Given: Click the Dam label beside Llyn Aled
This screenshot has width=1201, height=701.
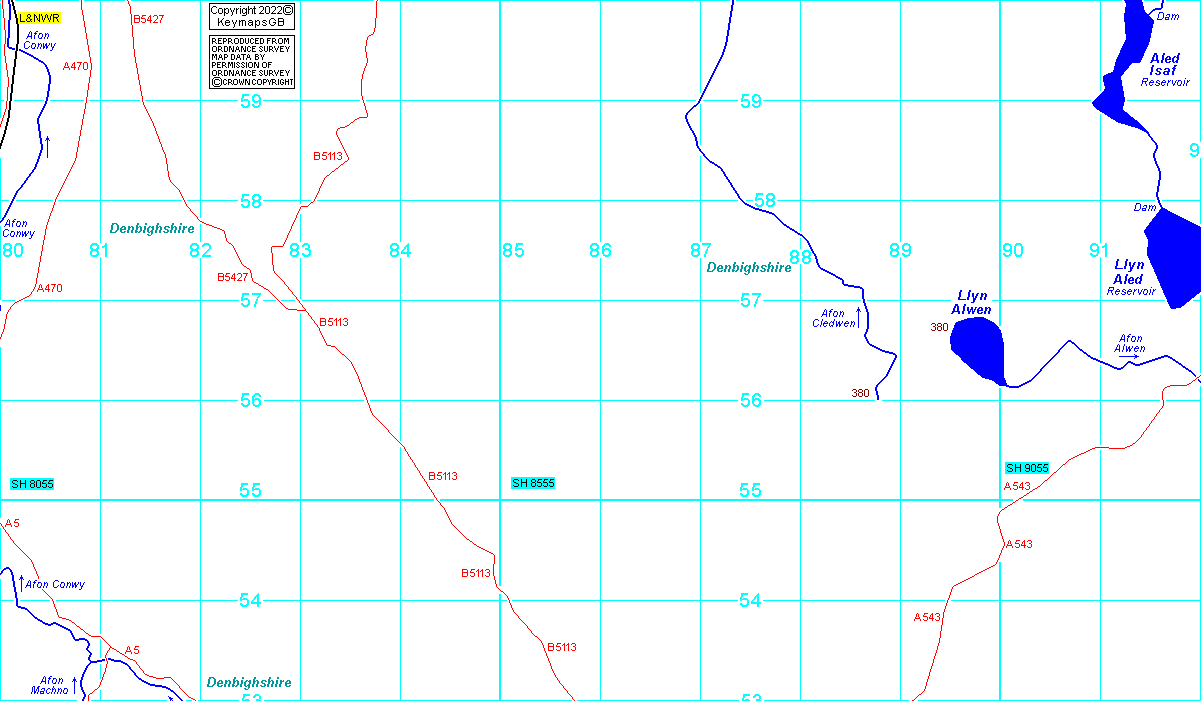Looking at the screenshot, I should (1145, 207).
